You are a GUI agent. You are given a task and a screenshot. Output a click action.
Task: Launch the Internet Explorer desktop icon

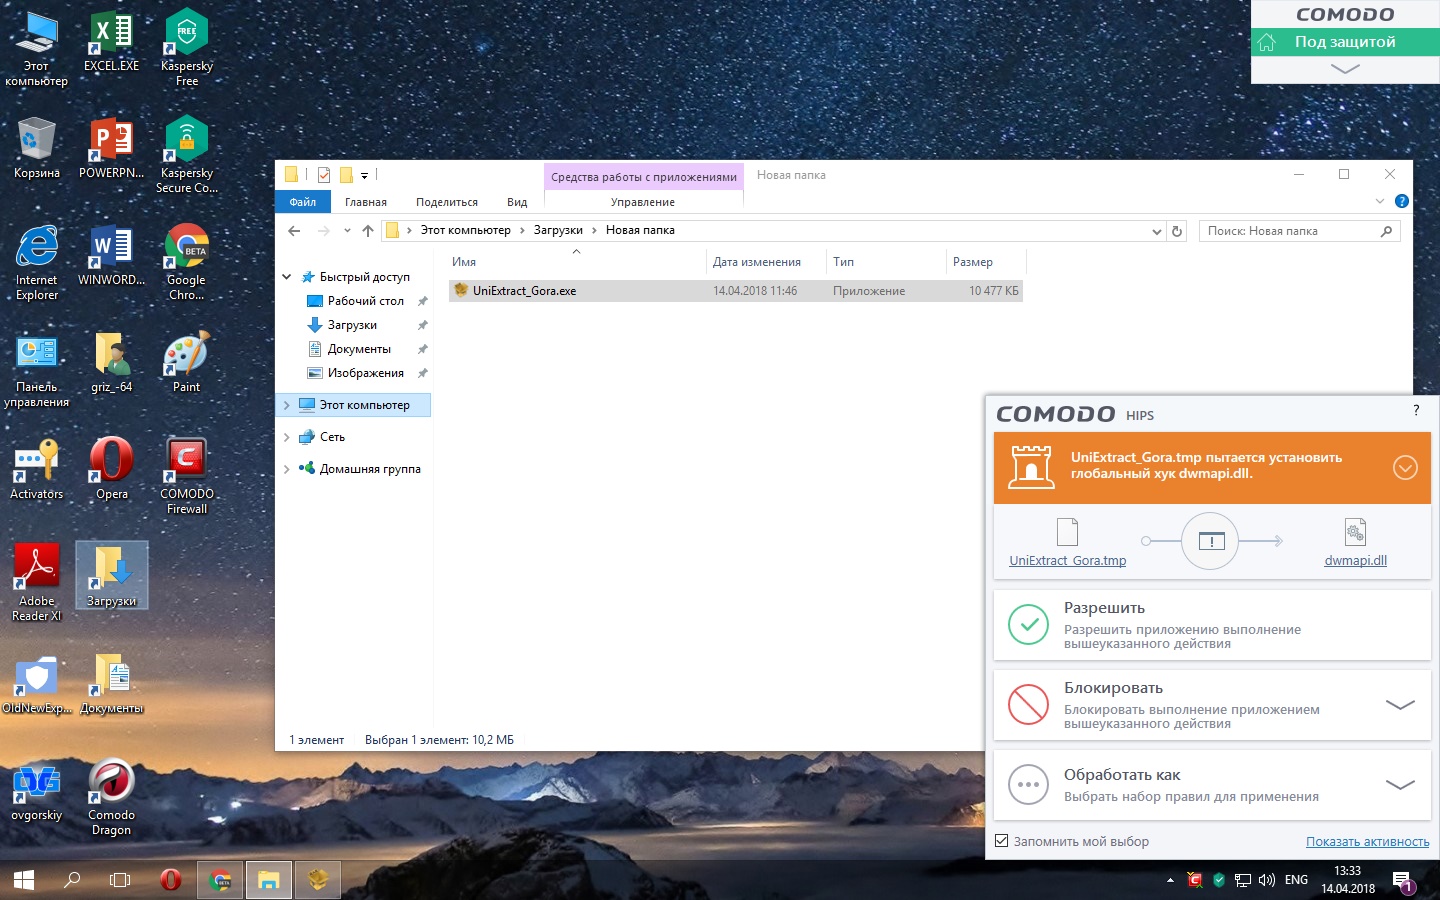37,262
